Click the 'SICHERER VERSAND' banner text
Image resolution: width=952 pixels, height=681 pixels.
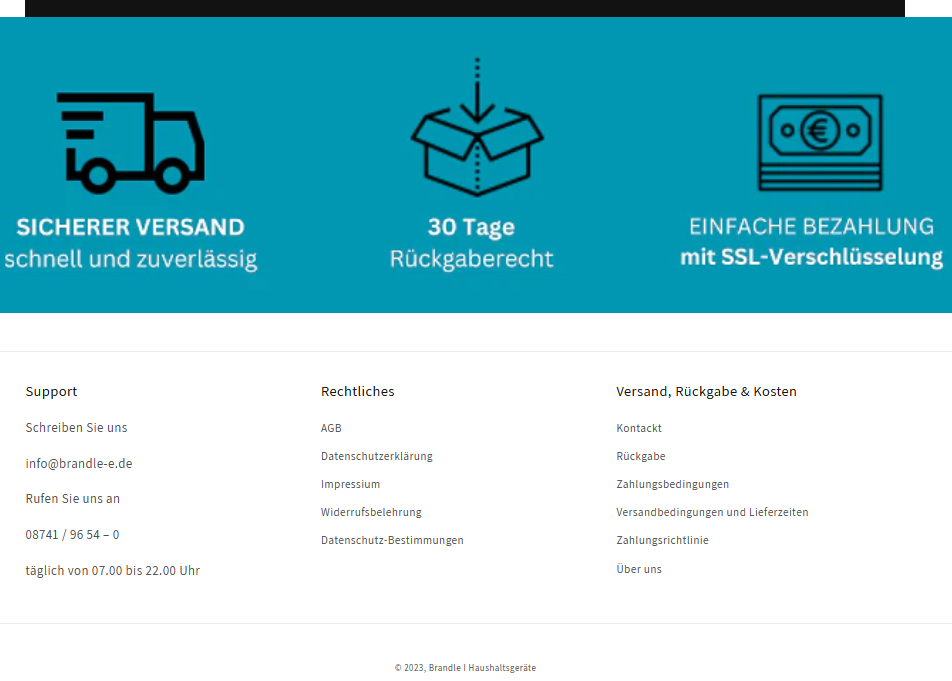(131, 227)
